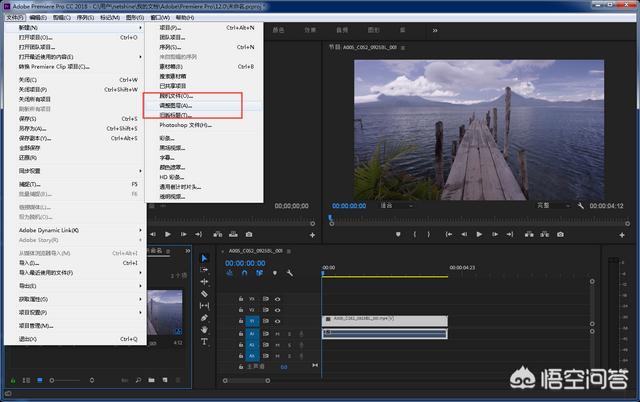
Task: Select the Selection arrow tool
Action: point(204,258)
